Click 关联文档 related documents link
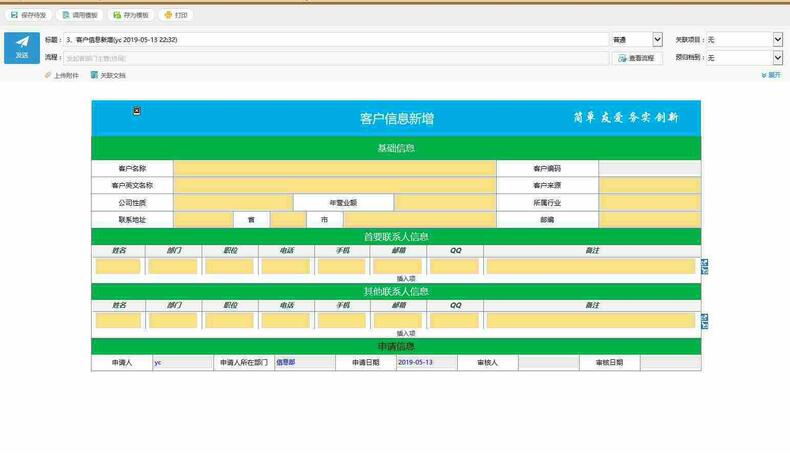The image size is (790, 453). (108, 75)
